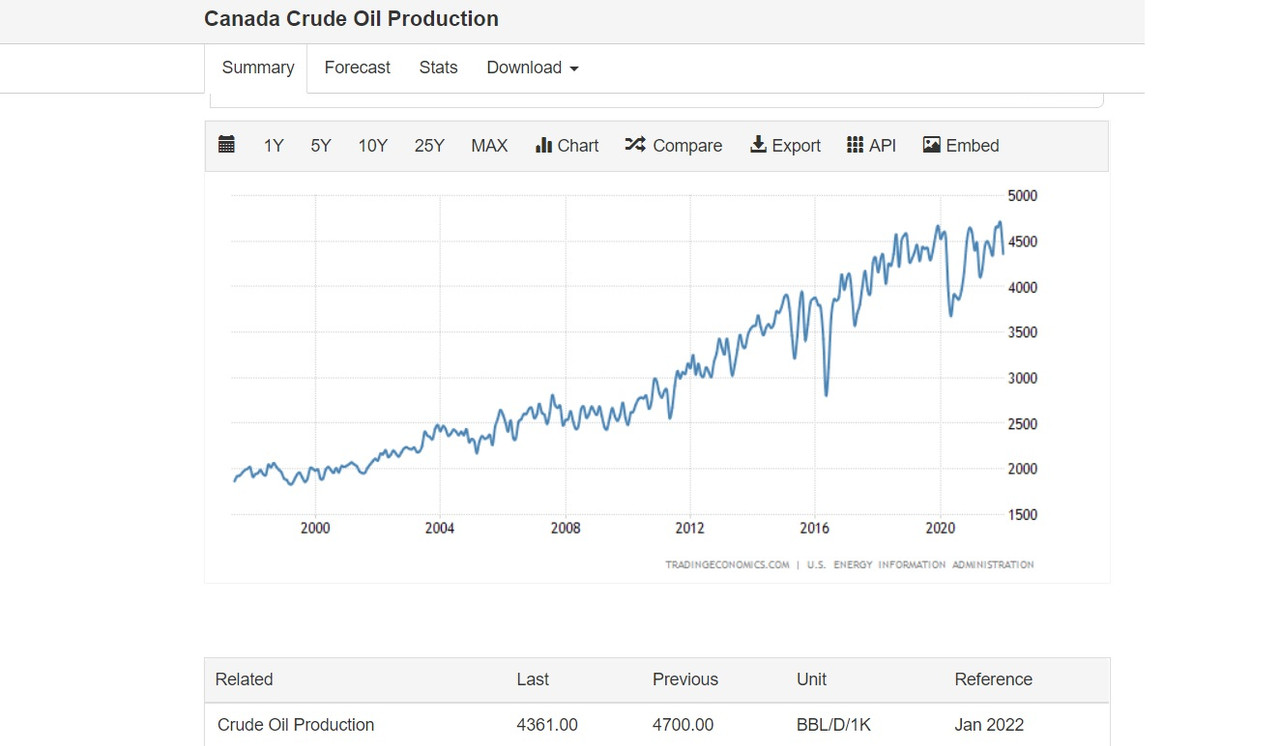Select the 10Y time range

pos(373,146)
